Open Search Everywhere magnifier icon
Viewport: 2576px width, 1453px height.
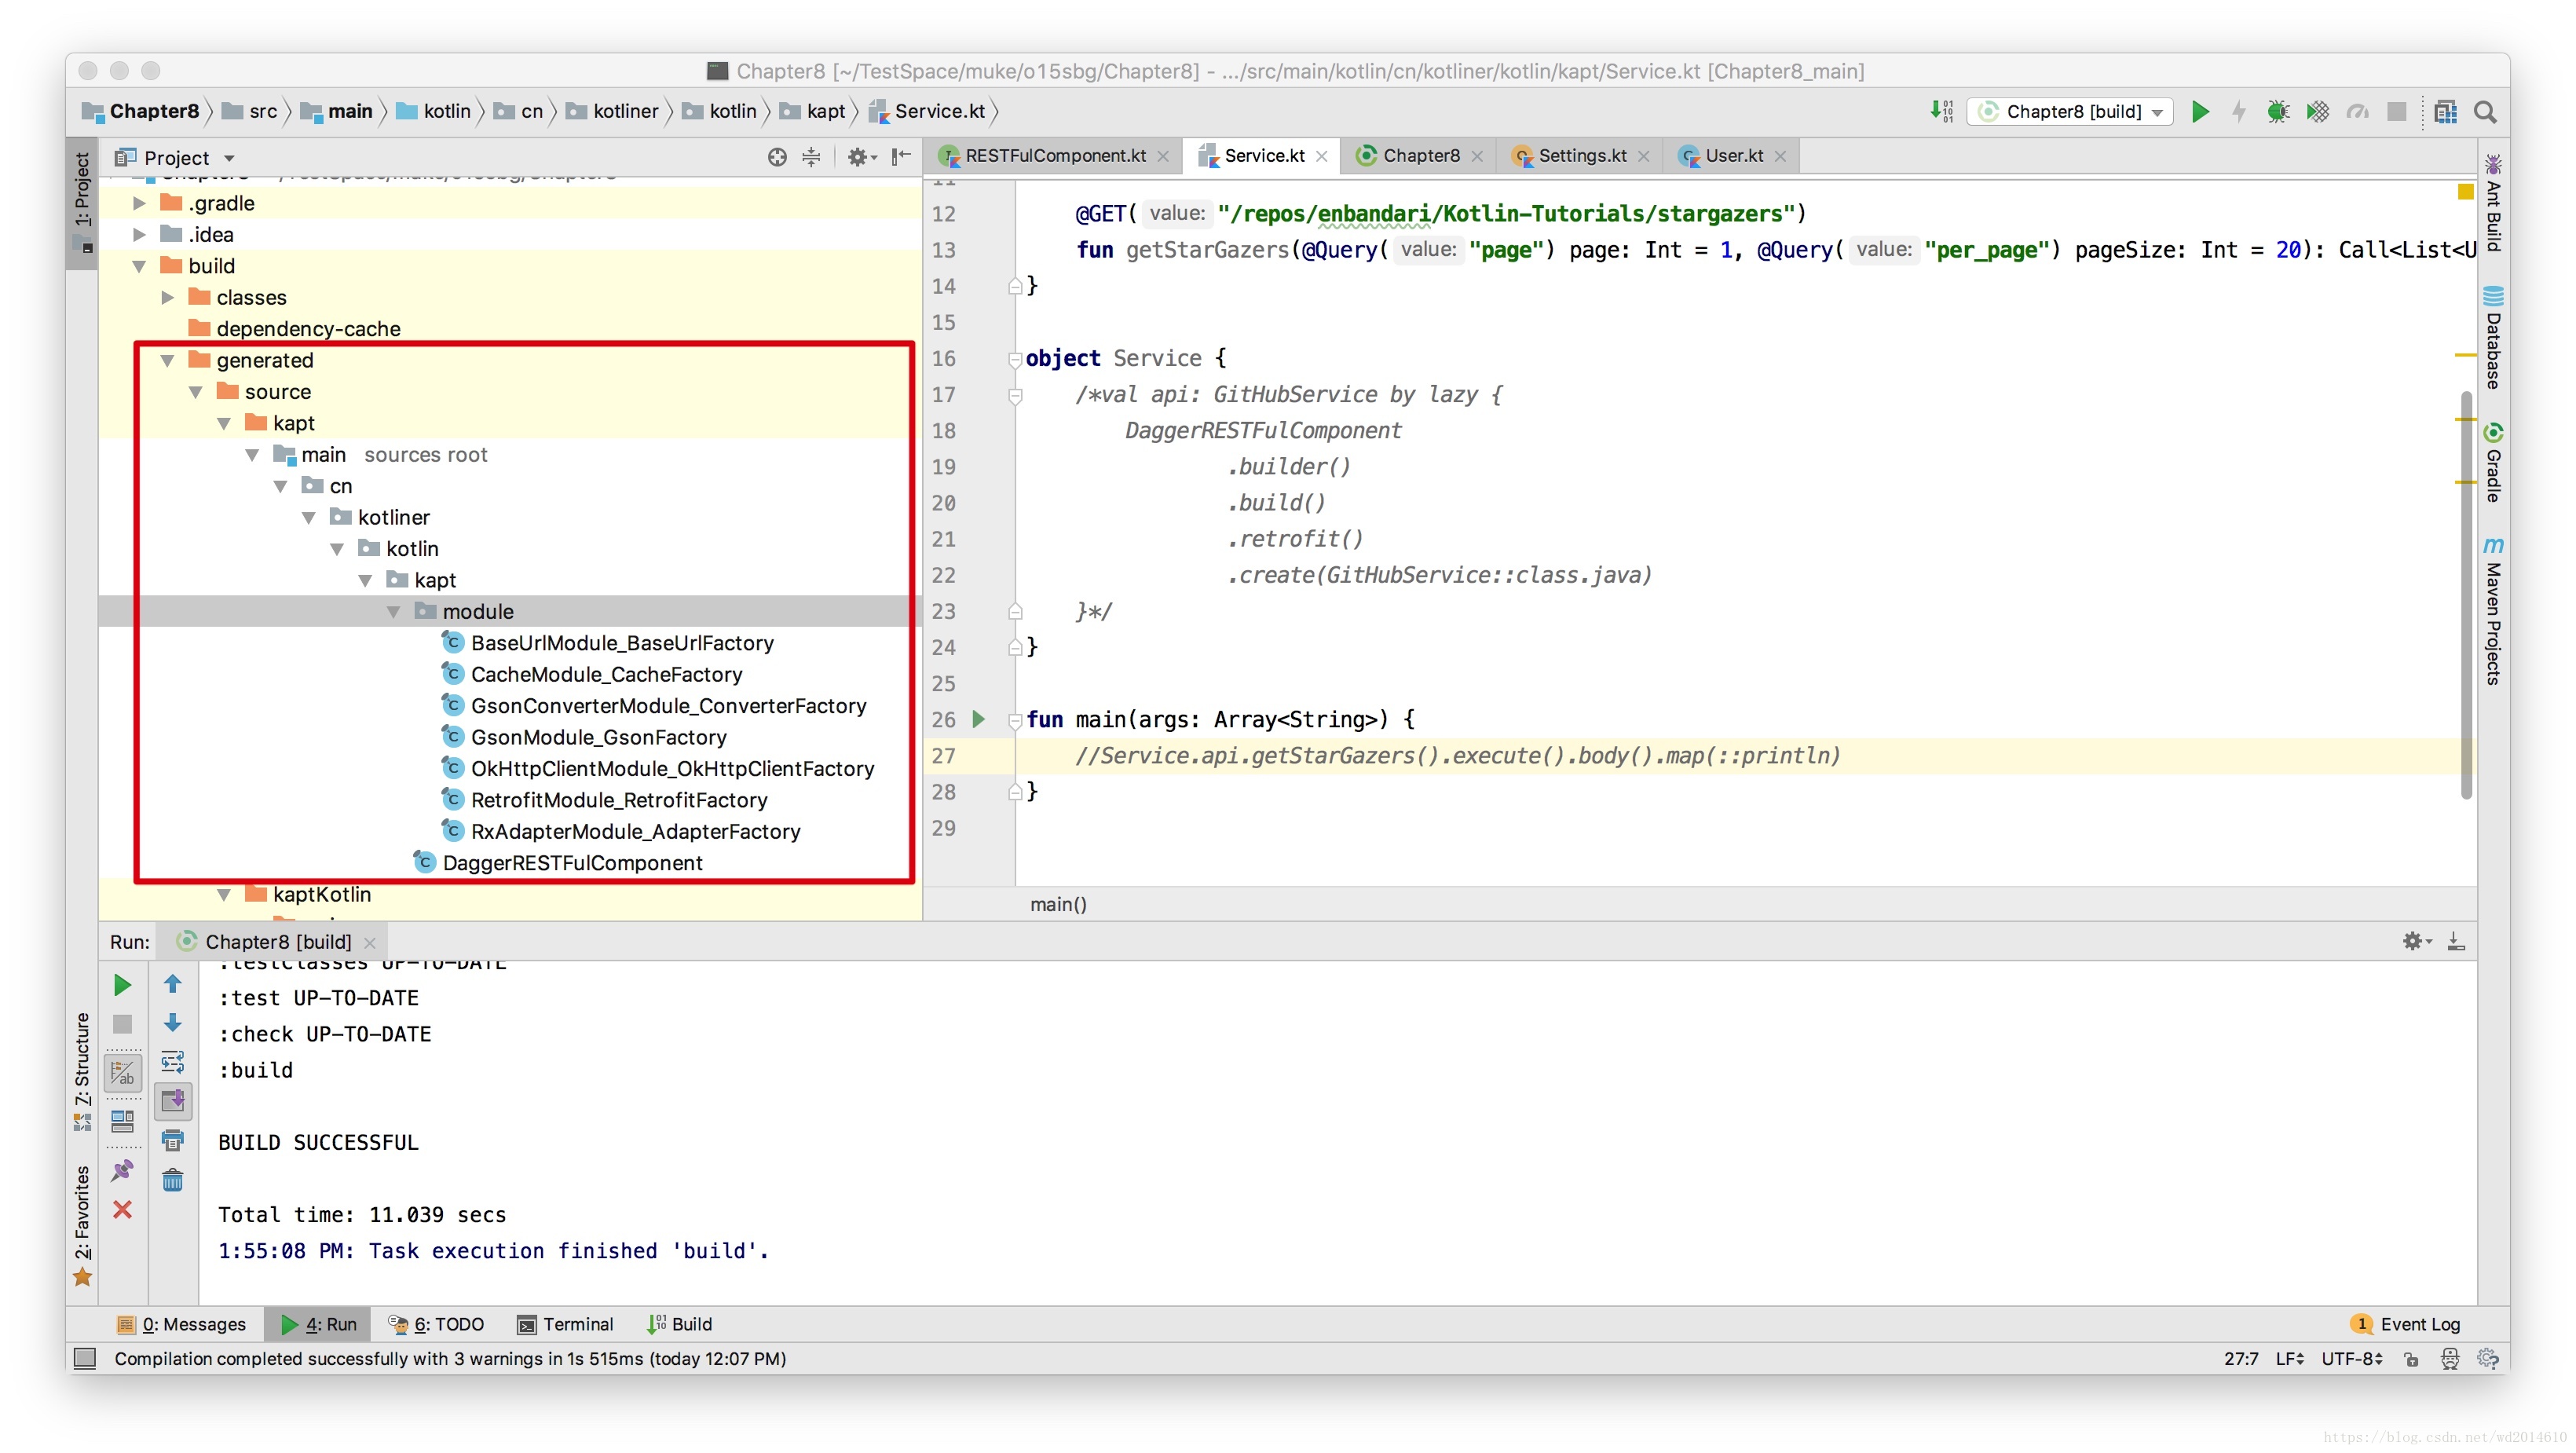coord(2485,112)
